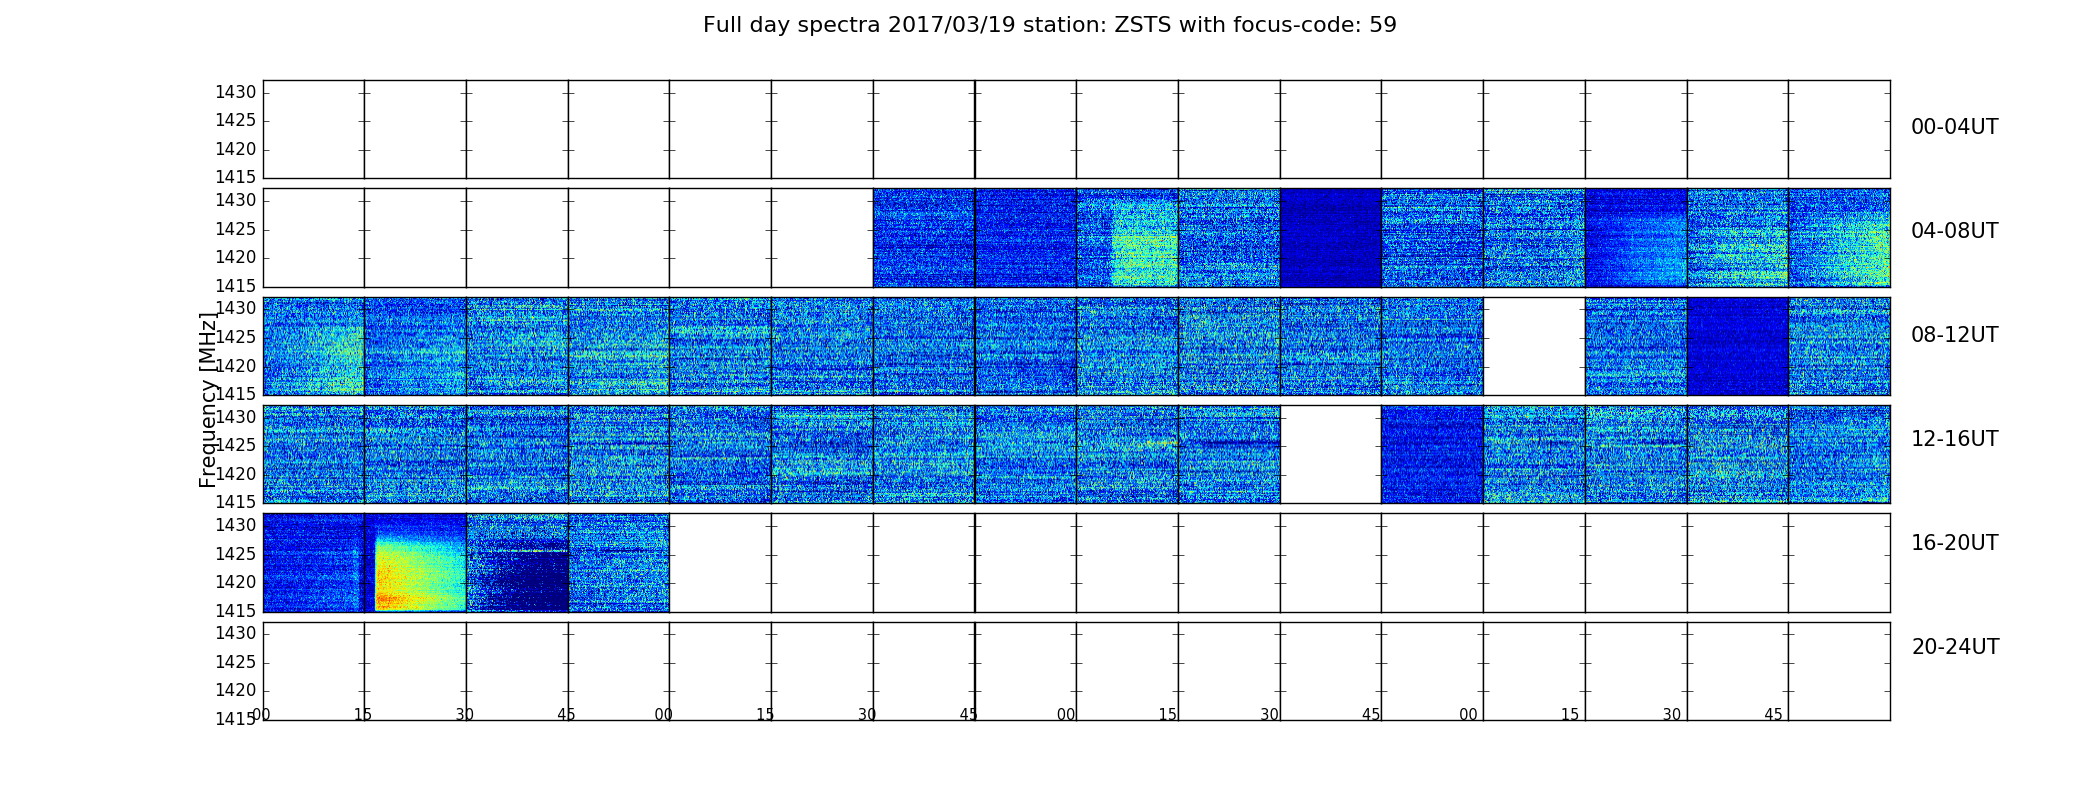The height and width of the screenshot is (800, 2100).
Task: Click the 1430 tick label of the 00-04UT row
Action: coord(236,92)
